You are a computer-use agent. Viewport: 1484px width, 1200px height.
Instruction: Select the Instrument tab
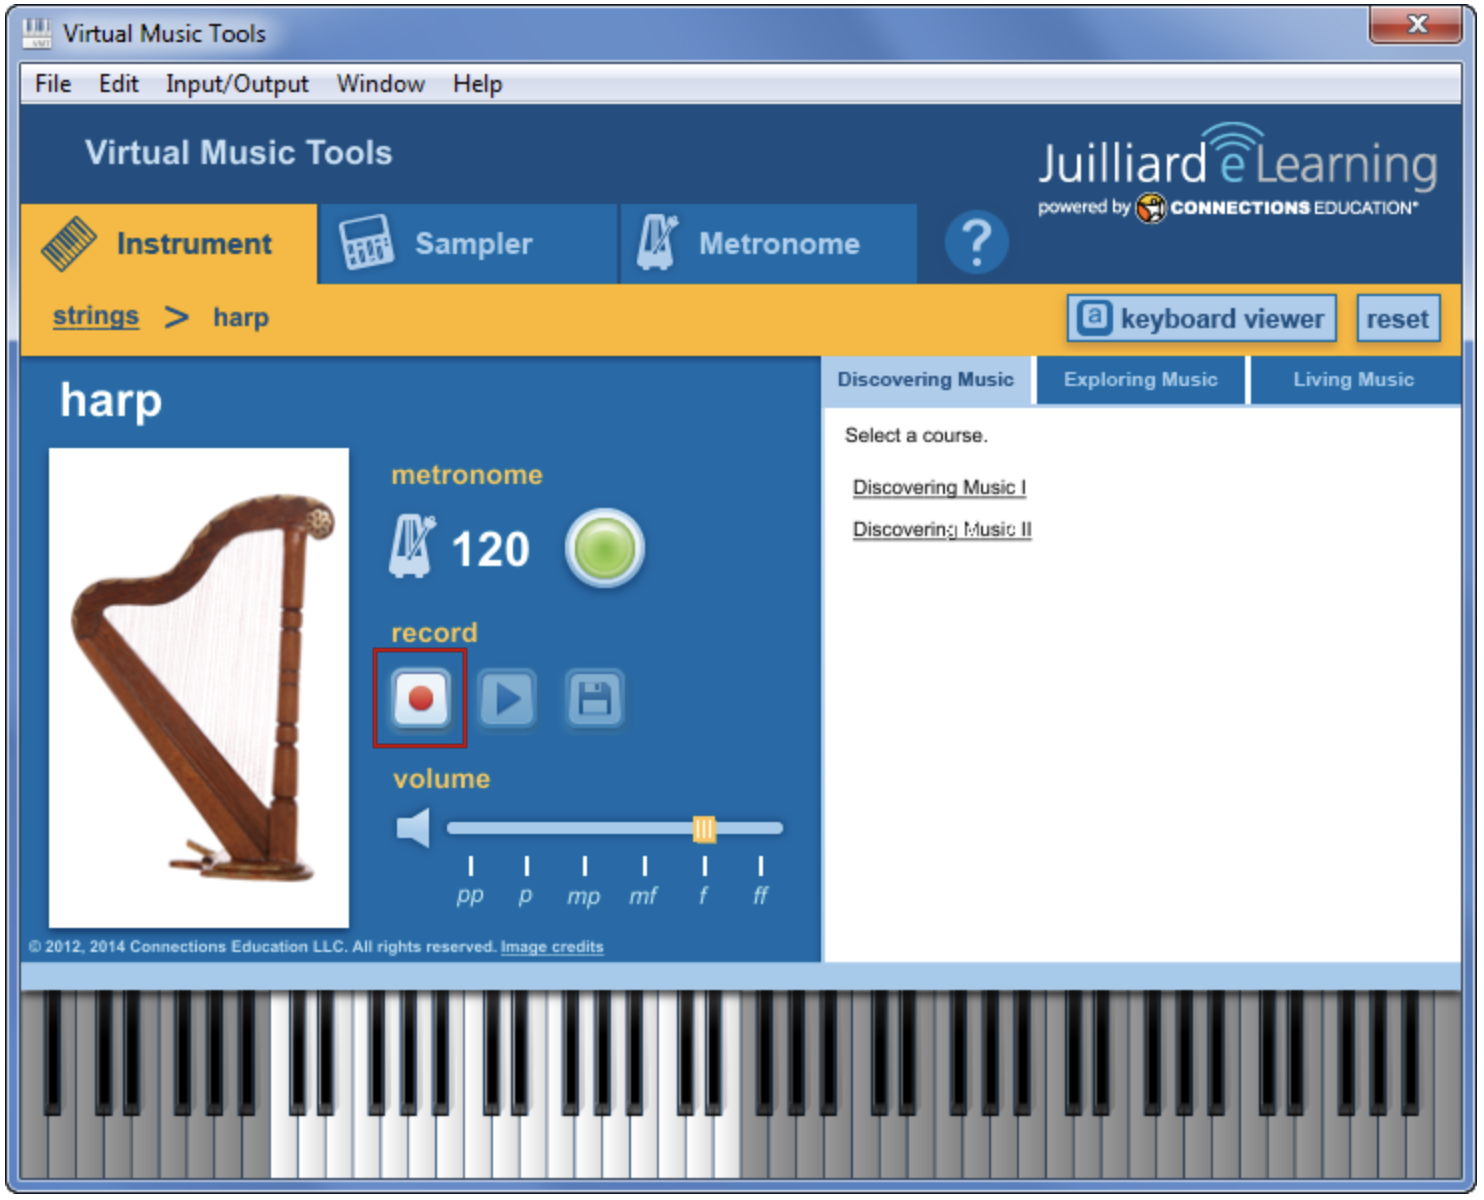(x=169, y=244)
